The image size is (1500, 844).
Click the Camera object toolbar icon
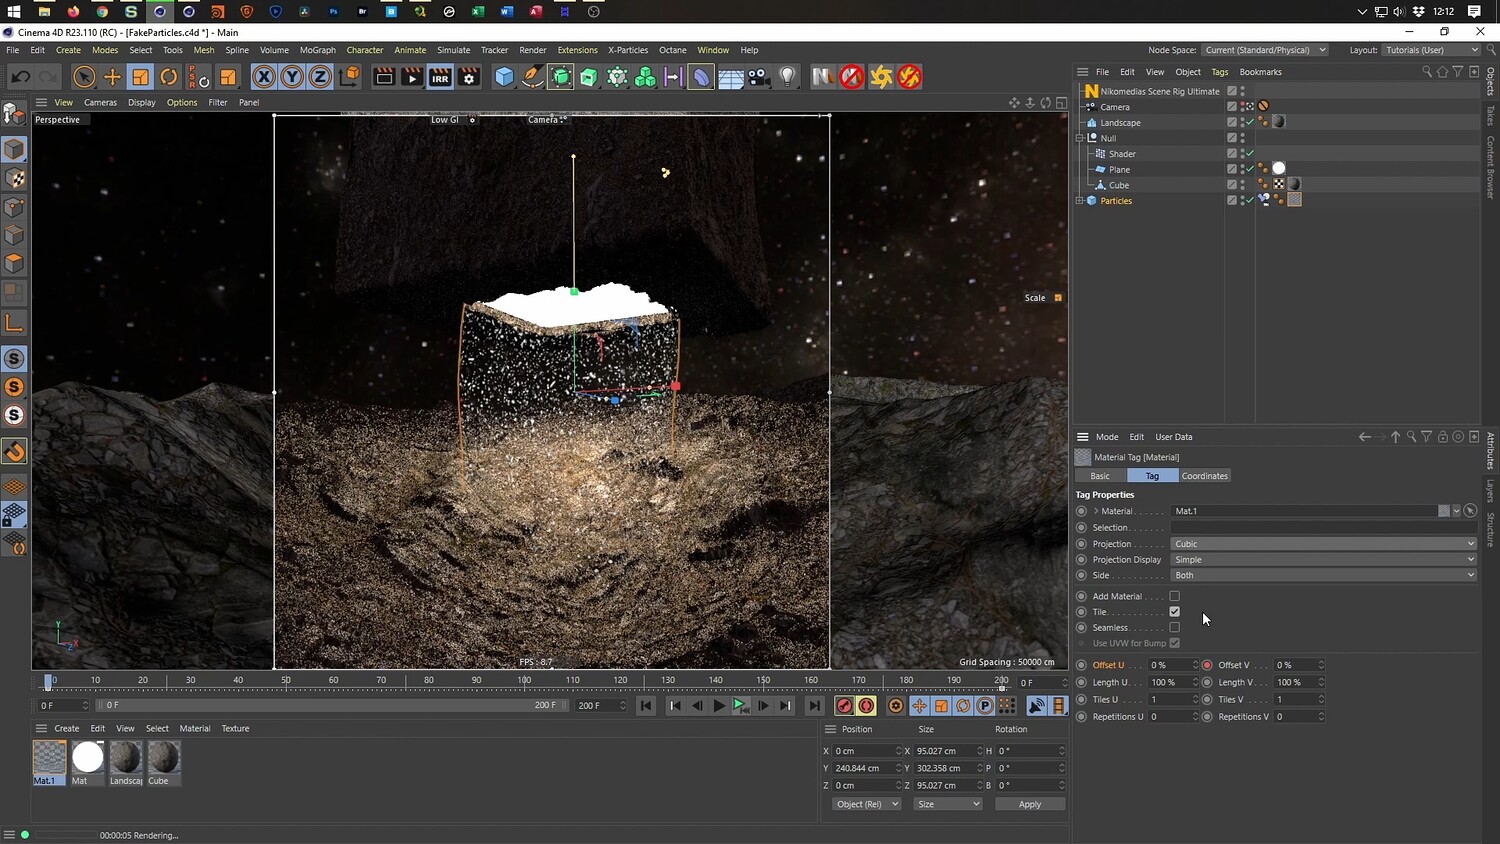point(759,77)
